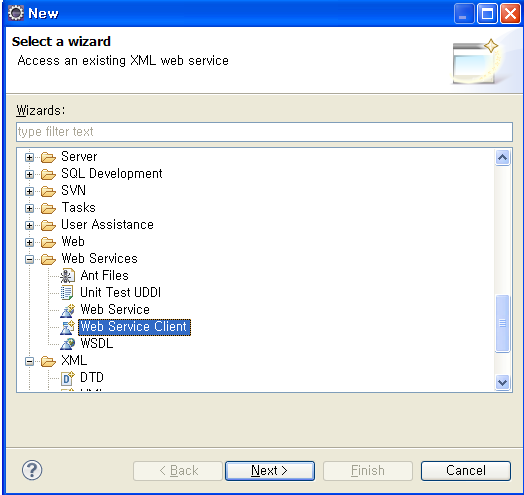Select the User Assistance category label

[x=107, y=225]
